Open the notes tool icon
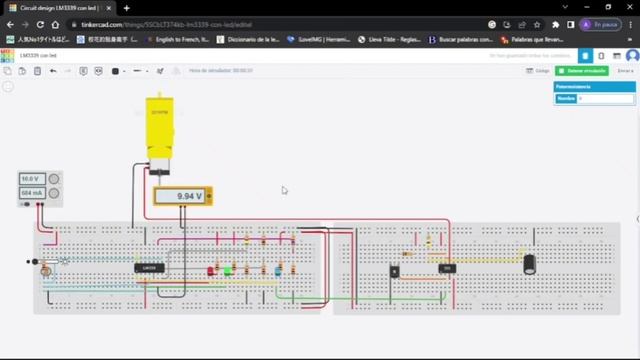Image resolution: width=640 pixels, height=360 pixels. (x=83, y=71)
